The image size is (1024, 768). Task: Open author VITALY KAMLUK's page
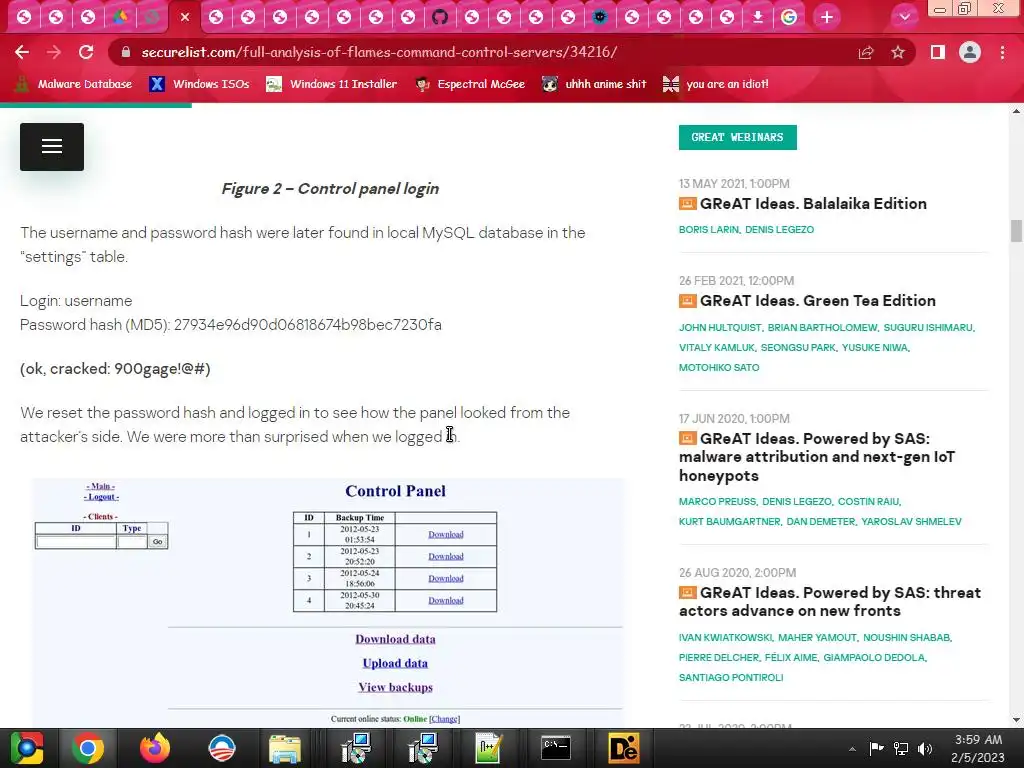tap(716, 348)
